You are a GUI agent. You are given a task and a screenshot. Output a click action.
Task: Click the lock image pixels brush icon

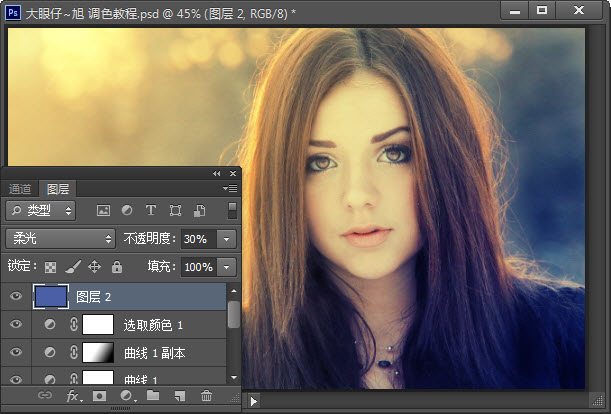[x=72, y=267]
